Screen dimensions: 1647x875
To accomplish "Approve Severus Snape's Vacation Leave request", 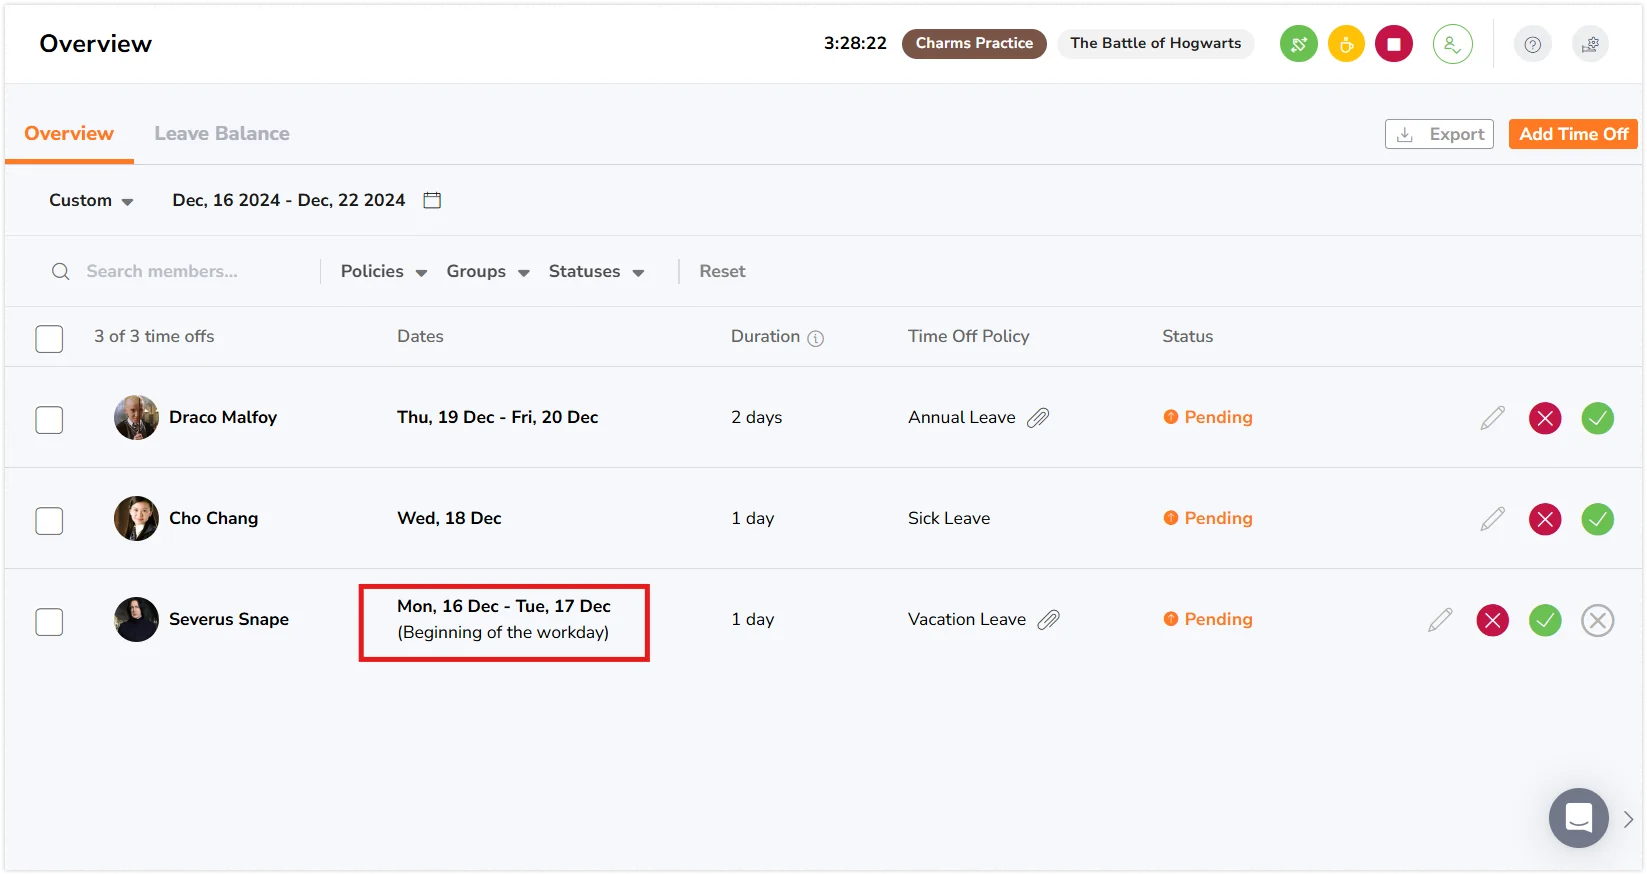I will point(1545,620).
